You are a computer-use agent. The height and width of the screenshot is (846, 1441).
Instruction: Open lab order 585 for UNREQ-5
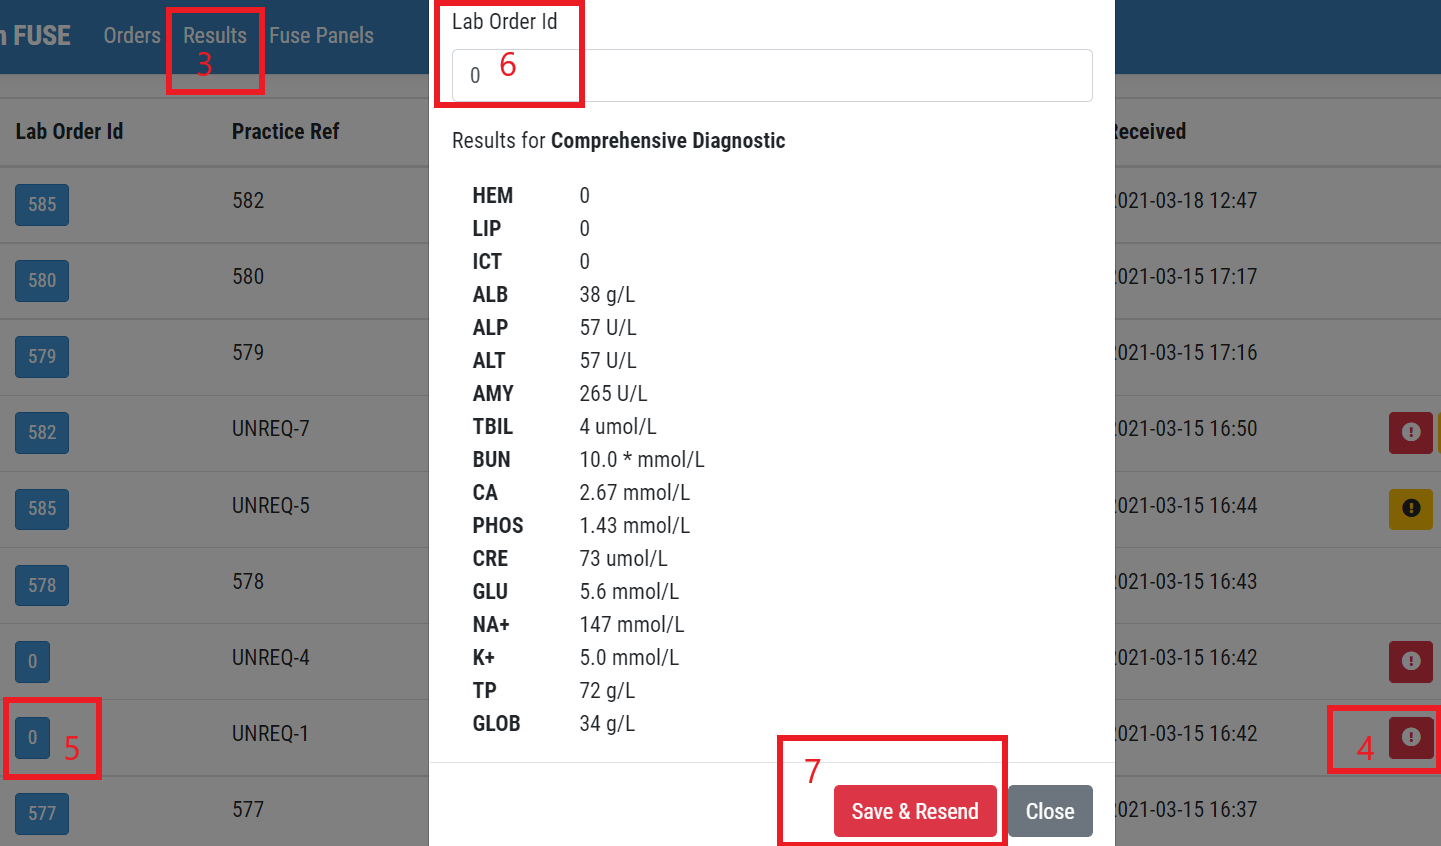pos(42,508)
